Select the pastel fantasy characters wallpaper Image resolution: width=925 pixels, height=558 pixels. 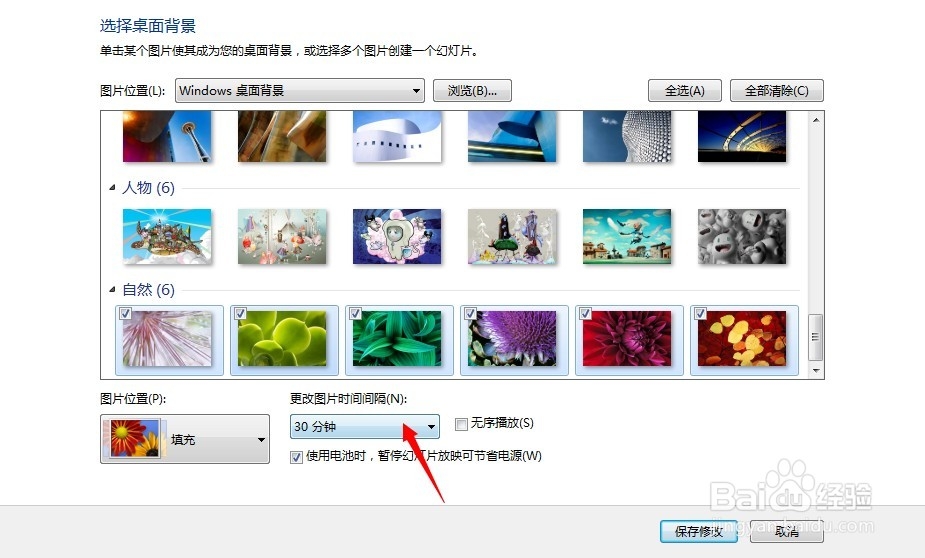282,236
